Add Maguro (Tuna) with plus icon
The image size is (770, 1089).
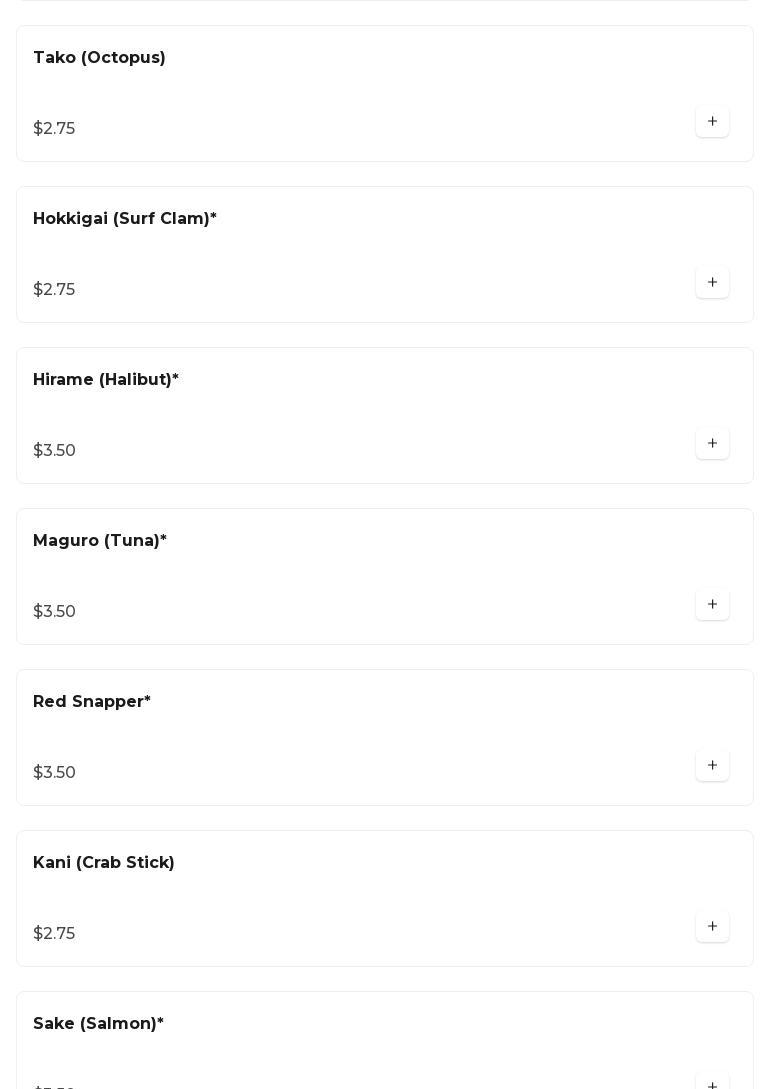tap(712, 605)
